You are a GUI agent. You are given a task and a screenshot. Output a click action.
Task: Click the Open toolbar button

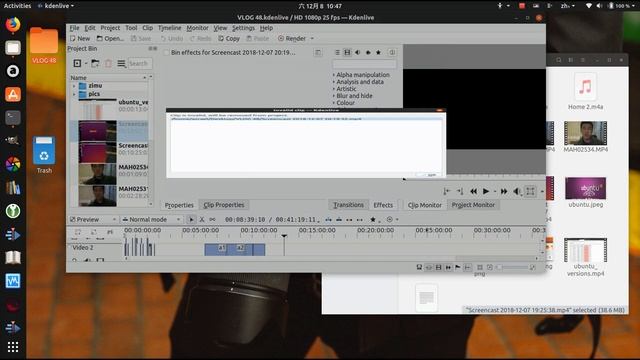(110, 39)
